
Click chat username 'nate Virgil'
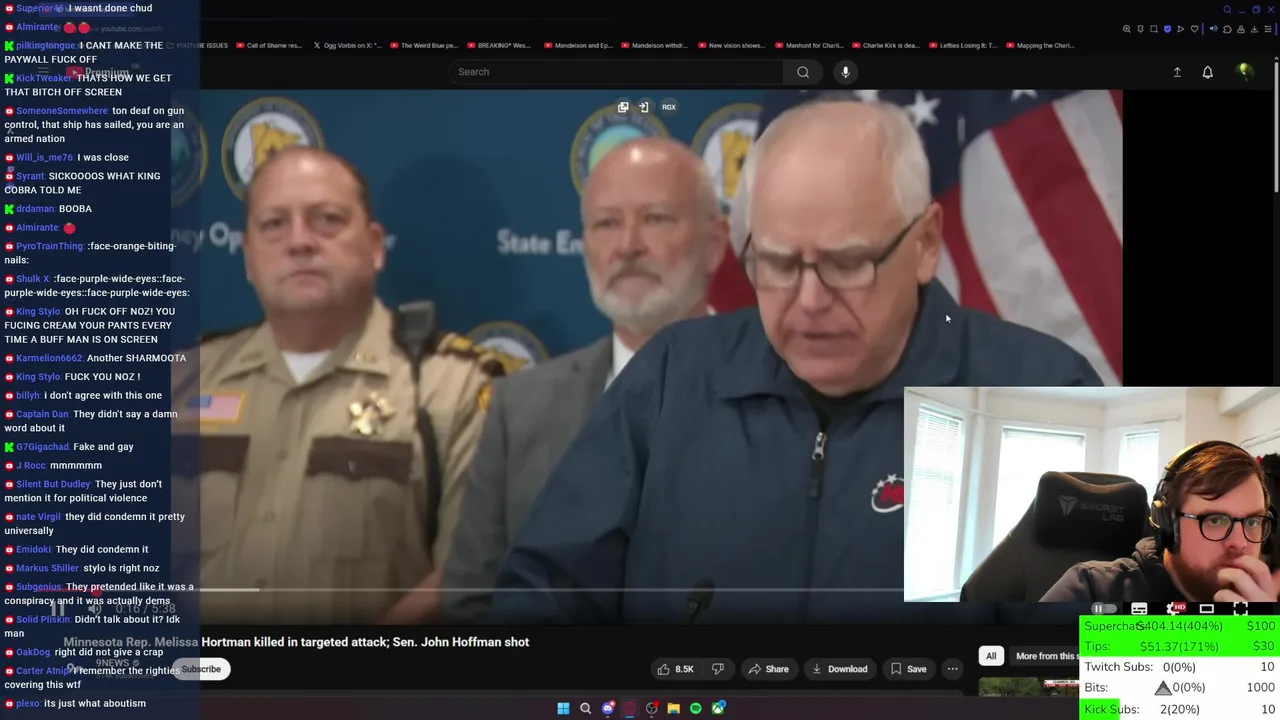[x=38, y=517]
